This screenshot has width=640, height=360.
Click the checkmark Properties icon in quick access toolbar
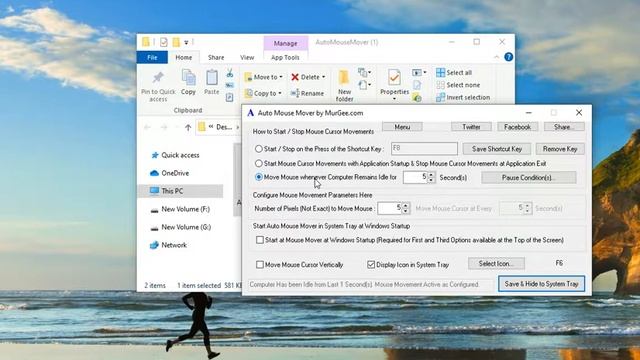pos(164,42)
